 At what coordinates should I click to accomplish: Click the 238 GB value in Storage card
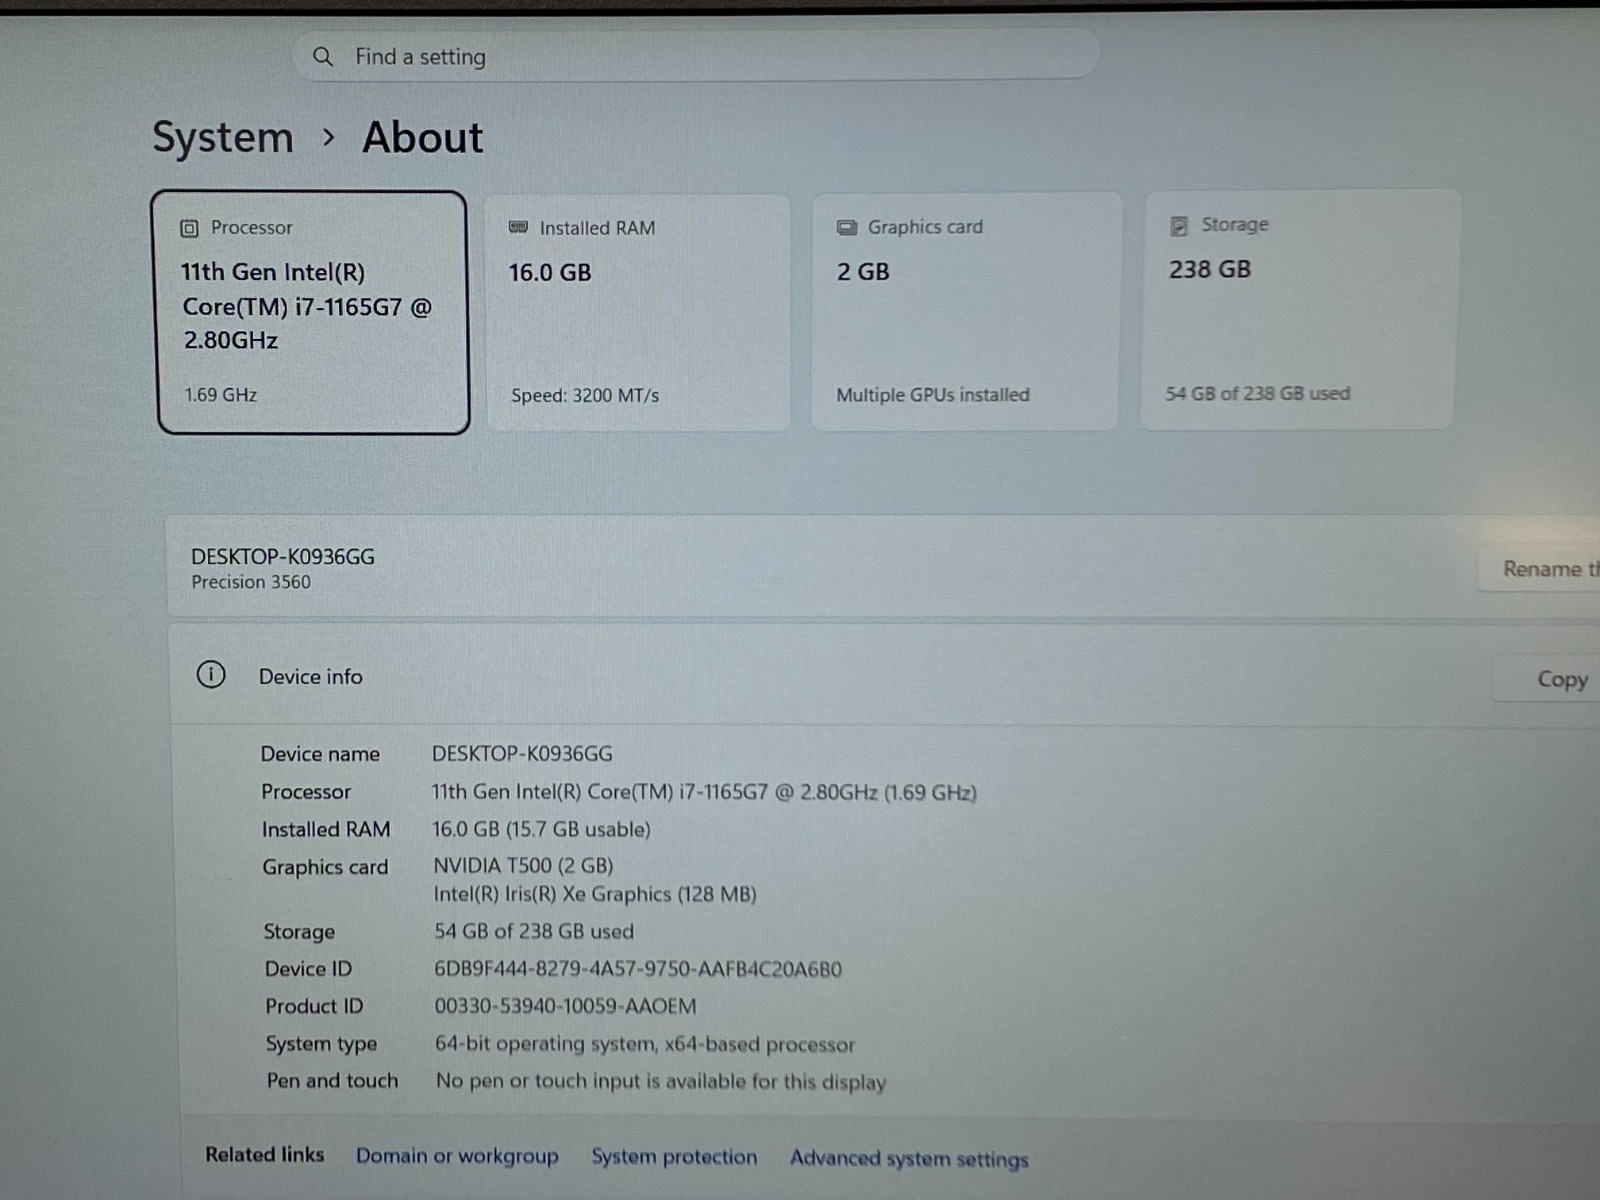1210,269
